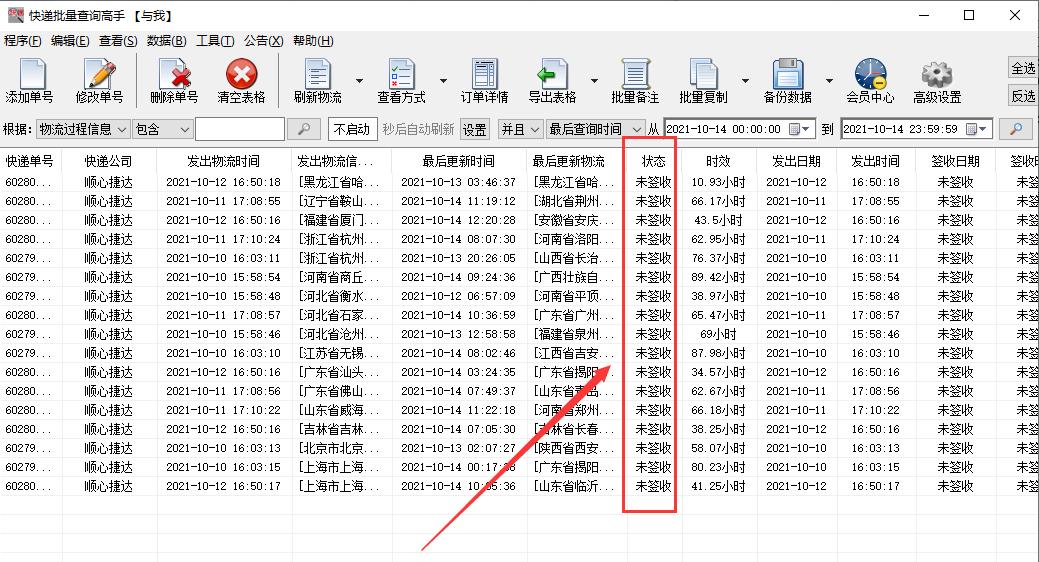Image resolution: width=1039 pixels, height=562 pixels.
Task: Open 高级设置 gear icon
Action: point(937,74)
